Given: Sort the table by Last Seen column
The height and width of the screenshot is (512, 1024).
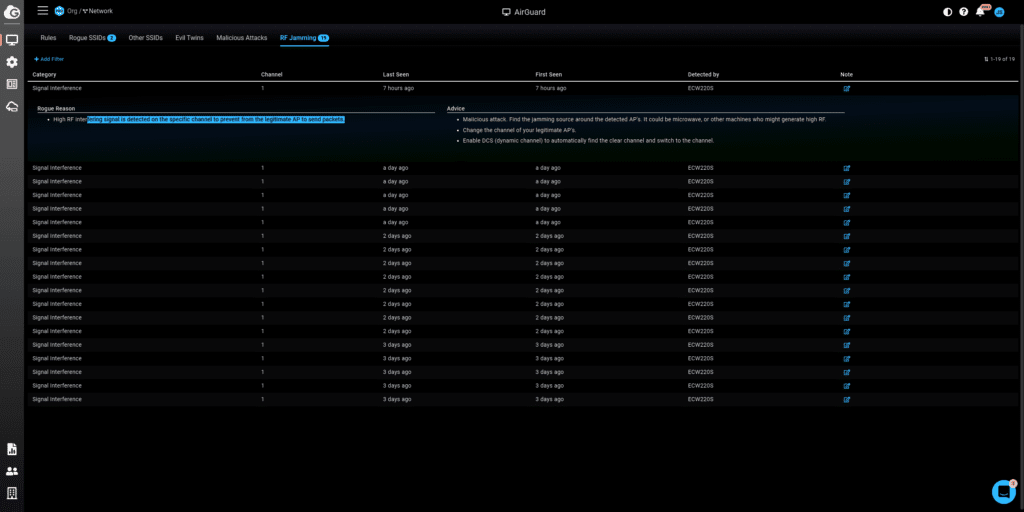Looking at the screenshot, I should pyautogui.click(x=396, y=74).
